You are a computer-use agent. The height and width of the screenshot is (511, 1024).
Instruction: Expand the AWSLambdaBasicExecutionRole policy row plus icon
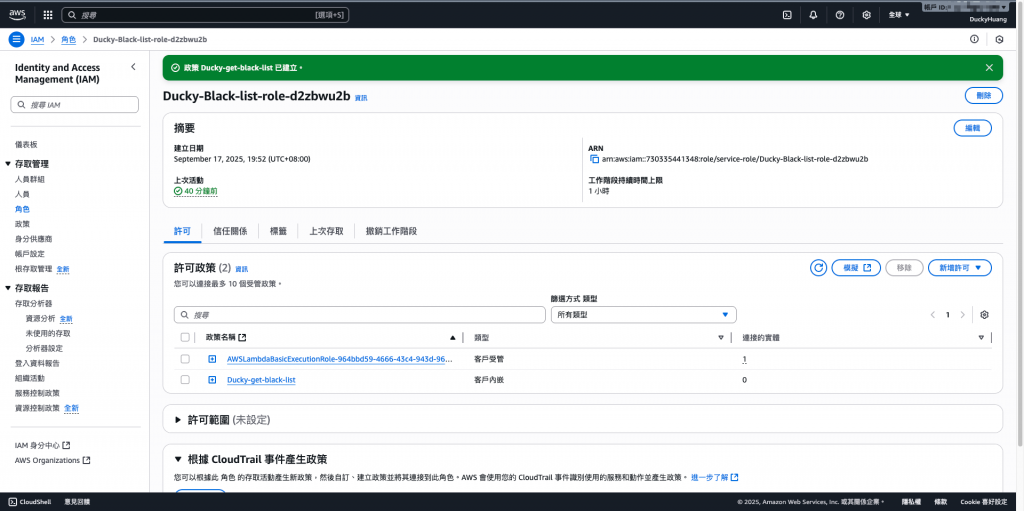(212, 359)
